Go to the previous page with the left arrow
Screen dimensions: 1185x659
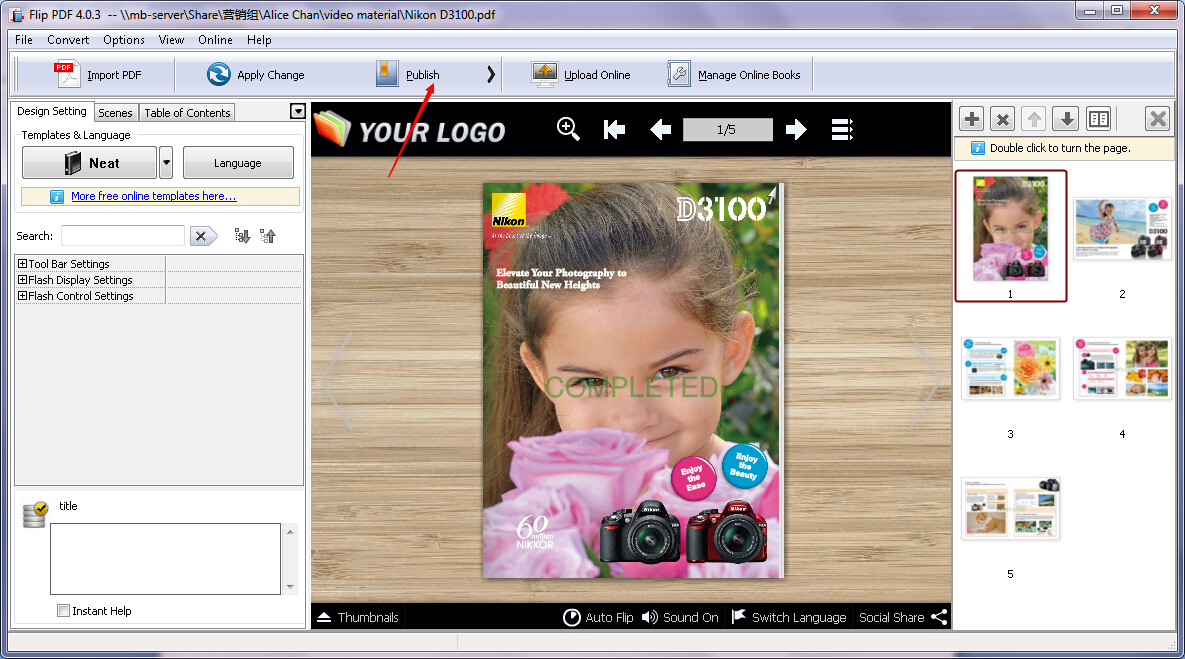(661, 130)
